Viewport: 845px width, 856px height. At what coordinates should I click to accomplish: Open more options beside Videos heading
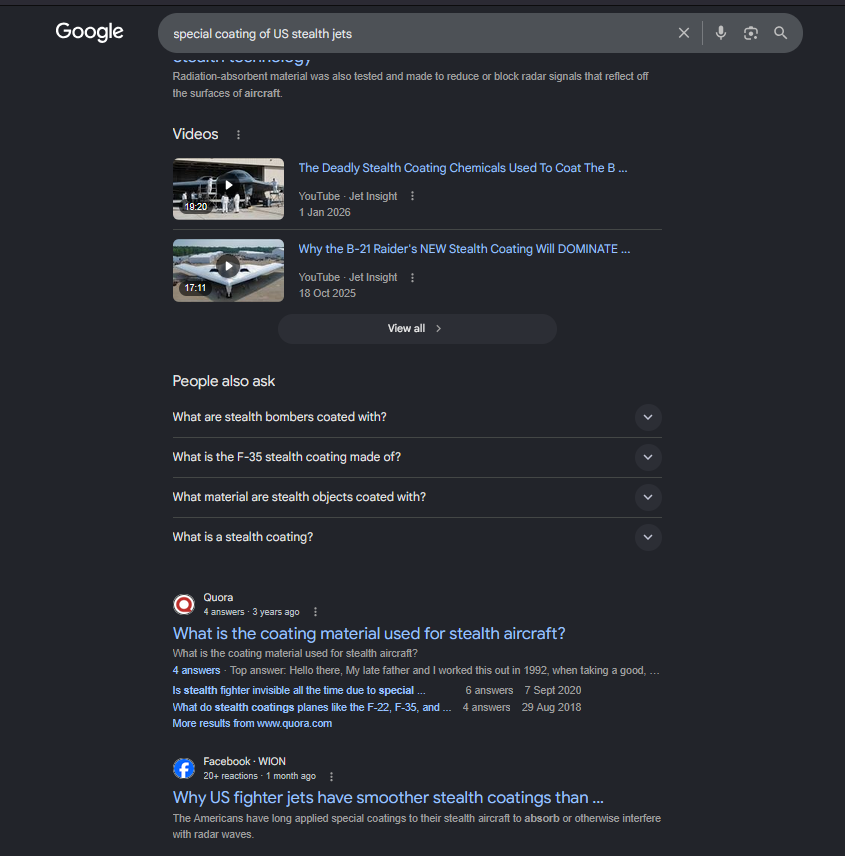pyautogui.click(x=238, y=135)
